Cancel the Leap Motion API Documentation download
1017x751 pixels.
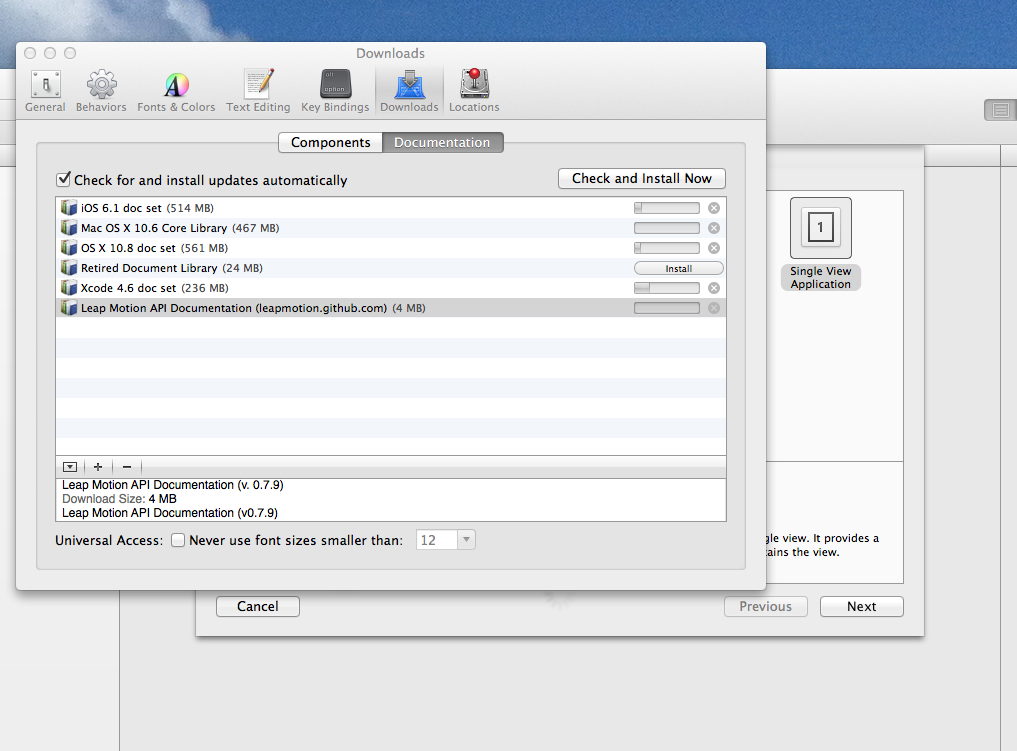coord(713,308)
